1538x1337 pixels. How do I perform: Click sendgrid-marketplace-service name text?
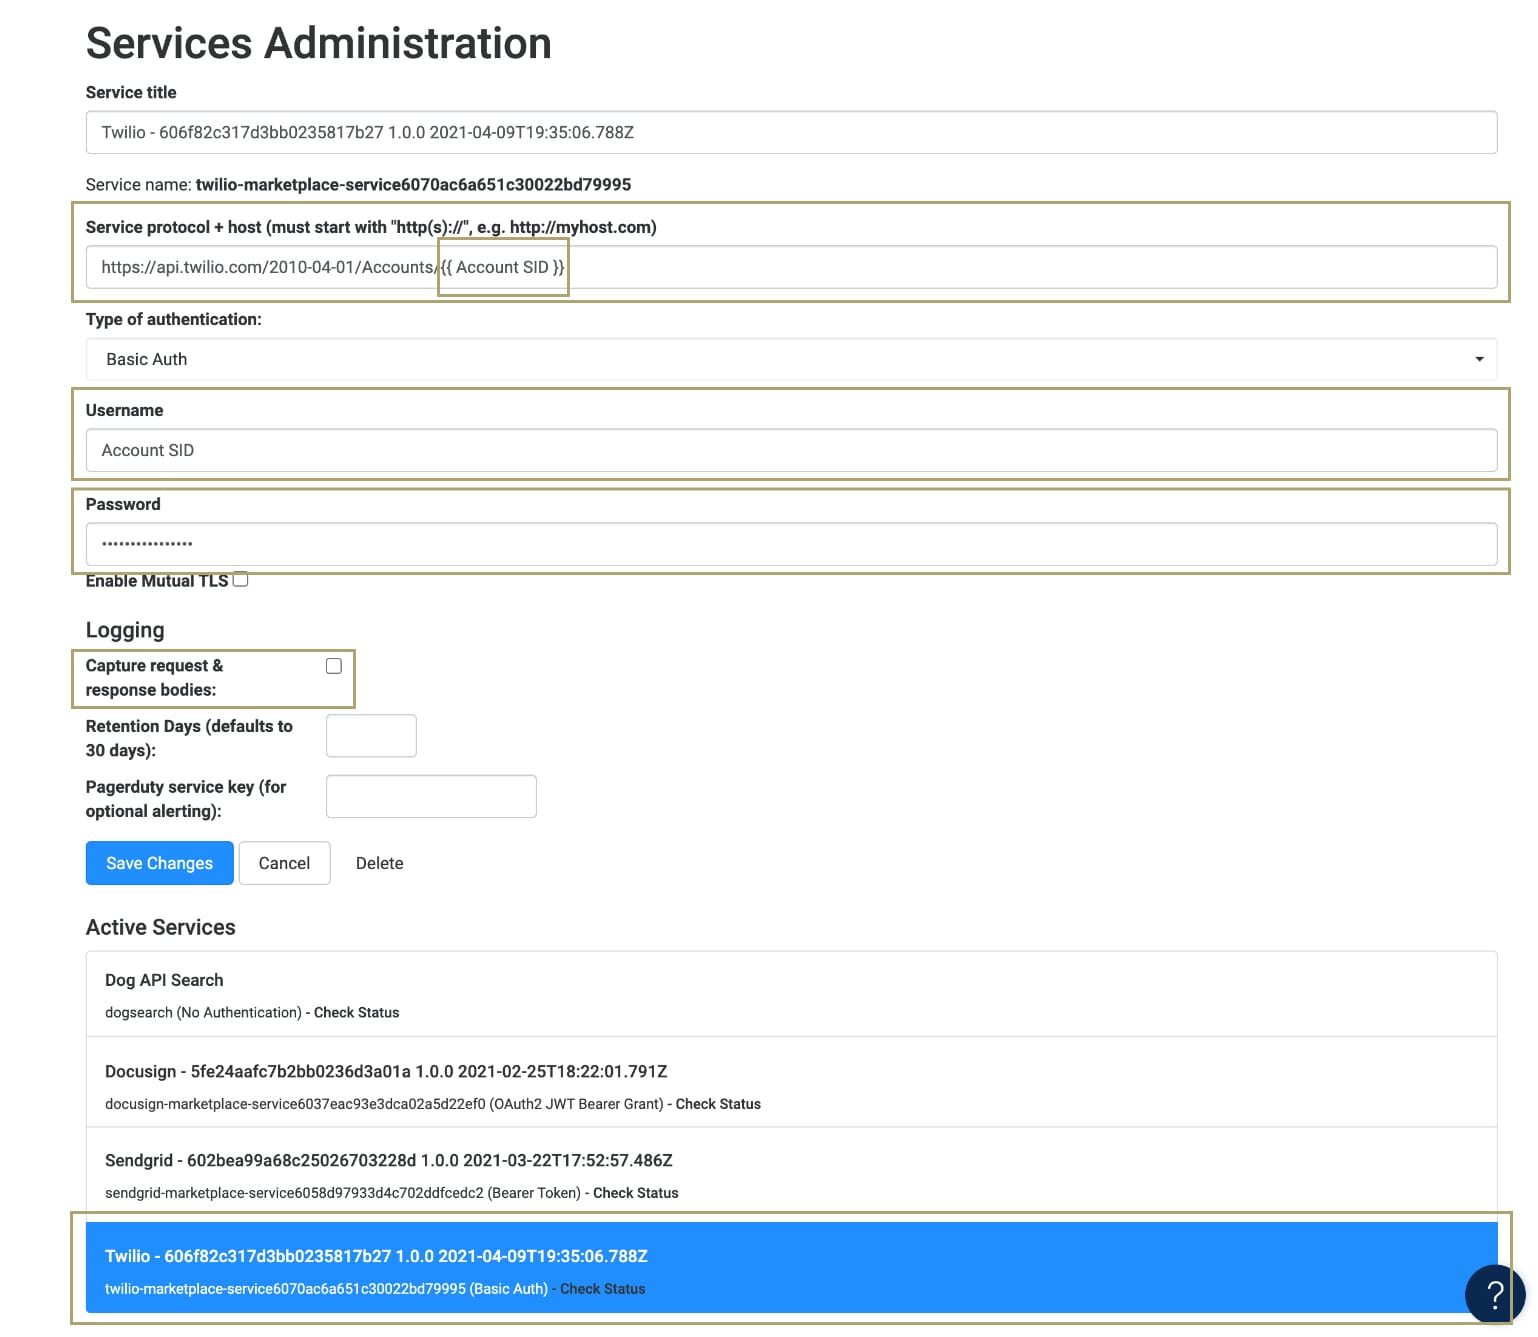click(294, 1193)
